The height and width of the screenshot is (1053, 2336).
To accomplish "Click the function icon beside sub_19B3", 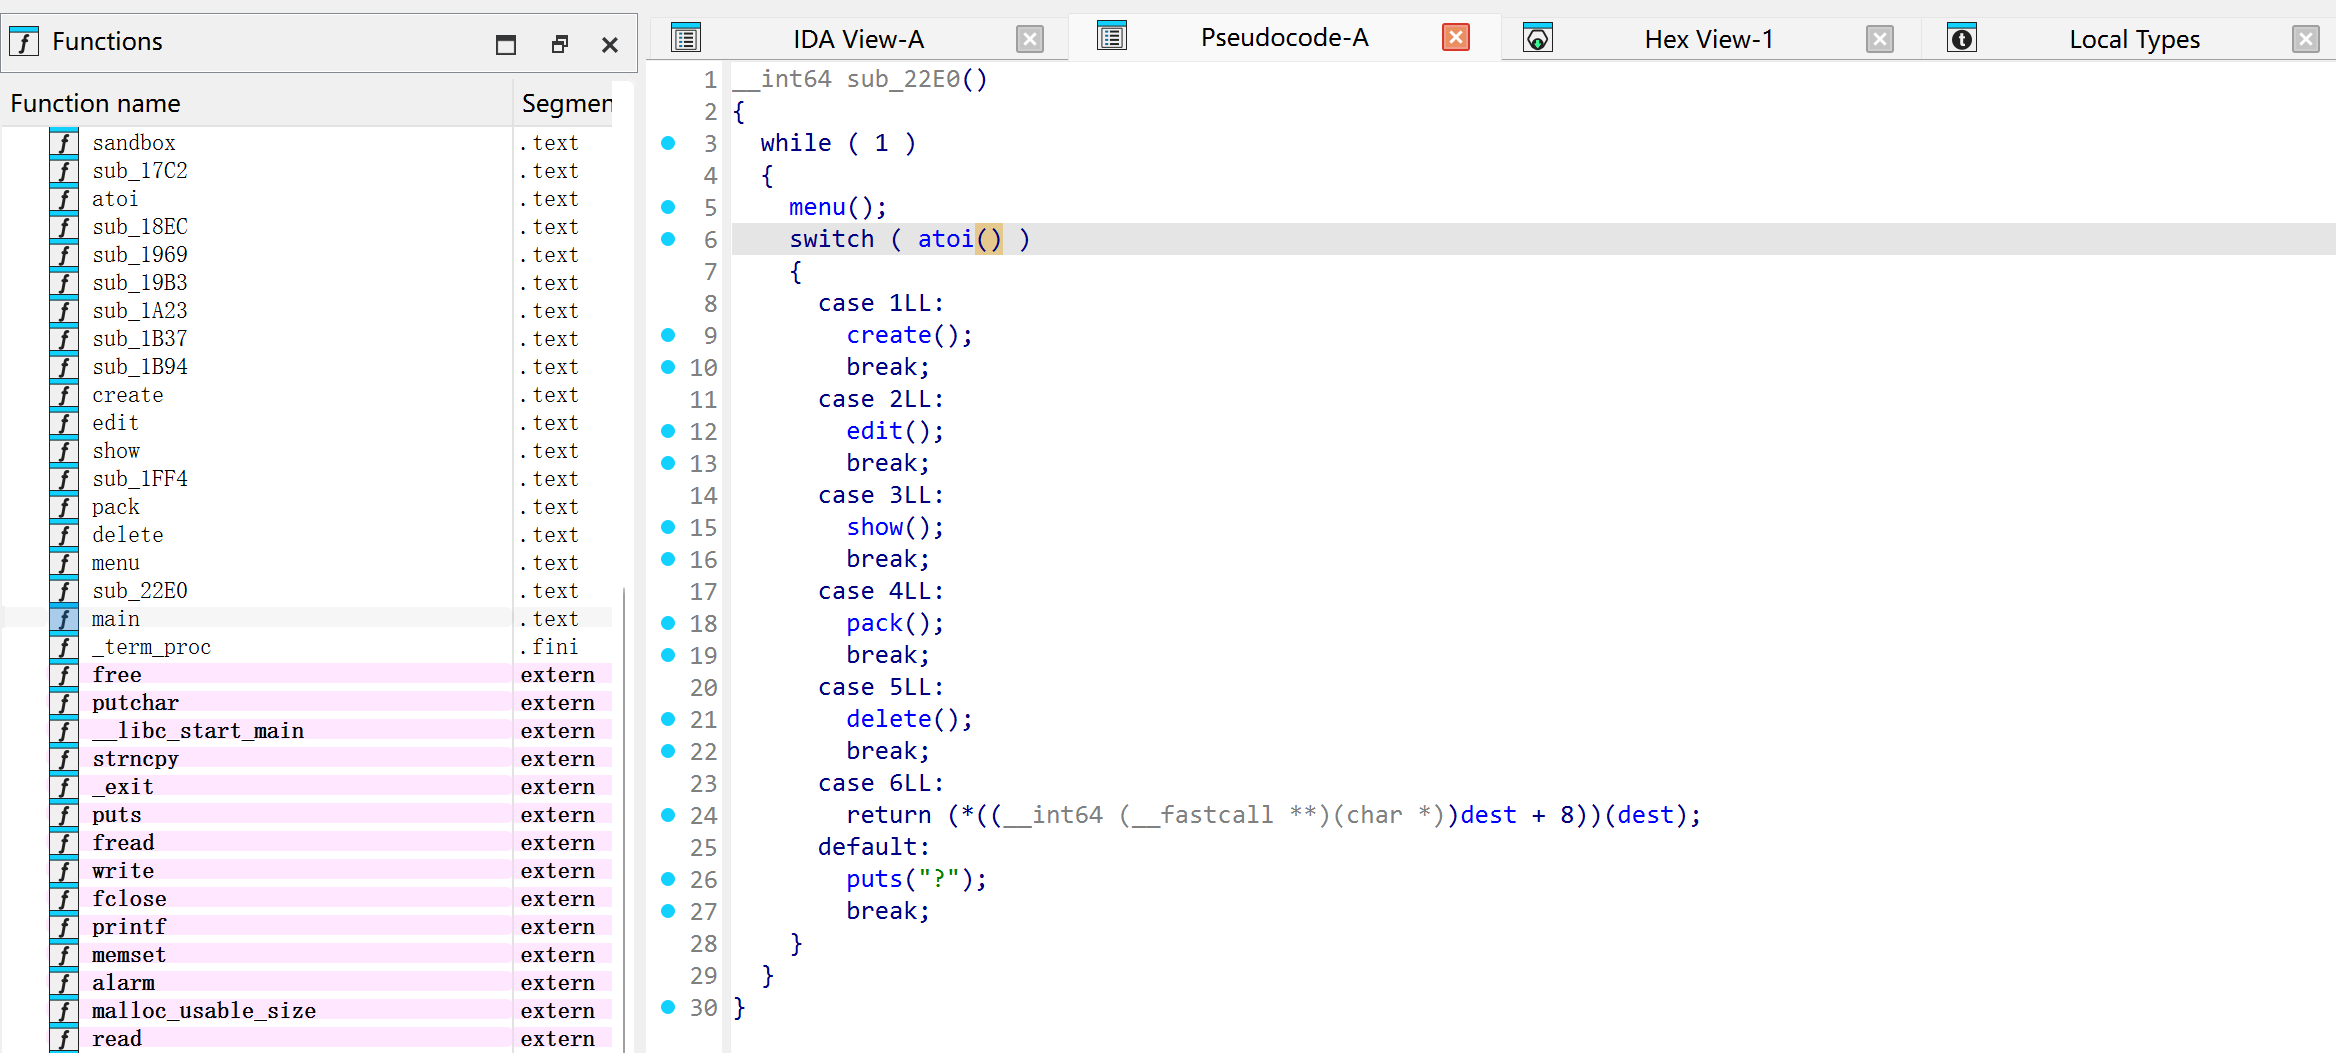I will 64,283.
